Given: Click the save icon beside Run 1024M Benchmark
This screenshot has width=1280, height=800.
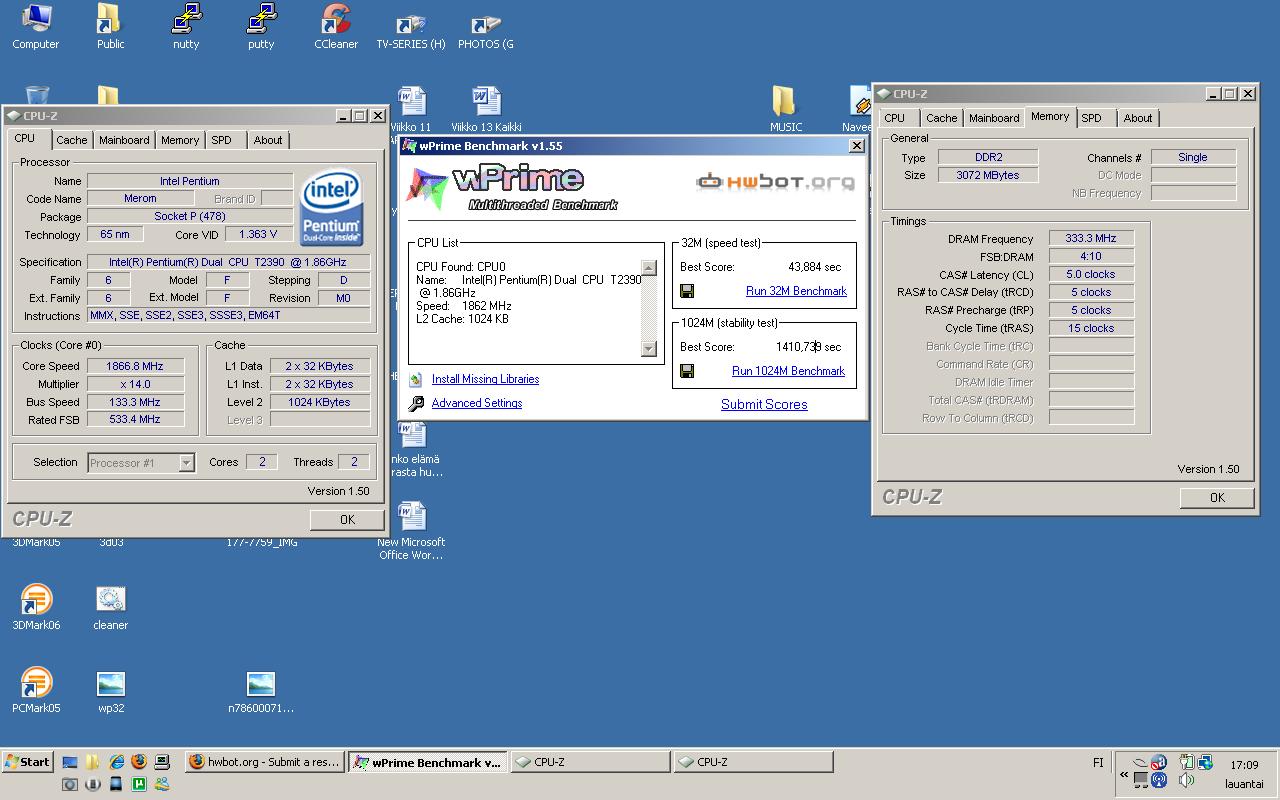Looking at the screenshot, I should [x=687, y=371].
